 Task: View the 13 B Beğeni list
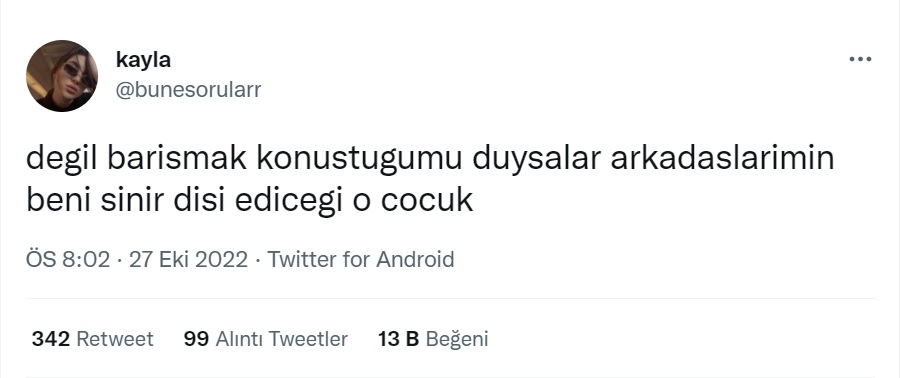(x=433, y=339)
